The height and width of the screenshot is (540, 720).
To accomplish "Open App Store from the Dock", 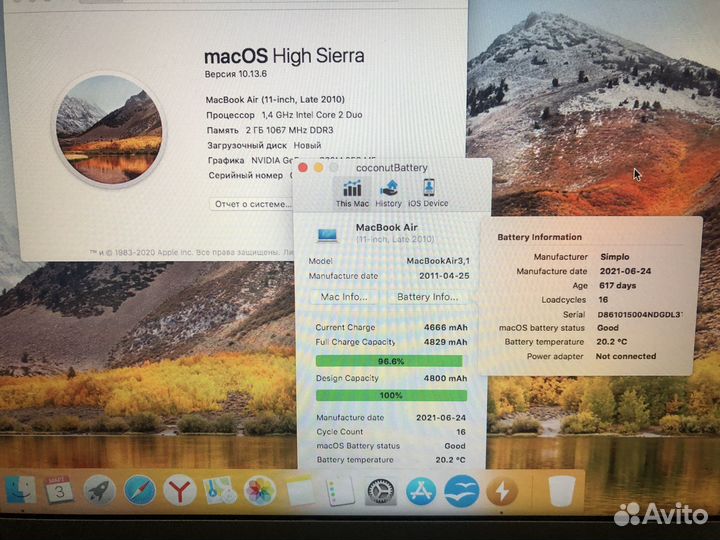I will [x=421, y=491].
